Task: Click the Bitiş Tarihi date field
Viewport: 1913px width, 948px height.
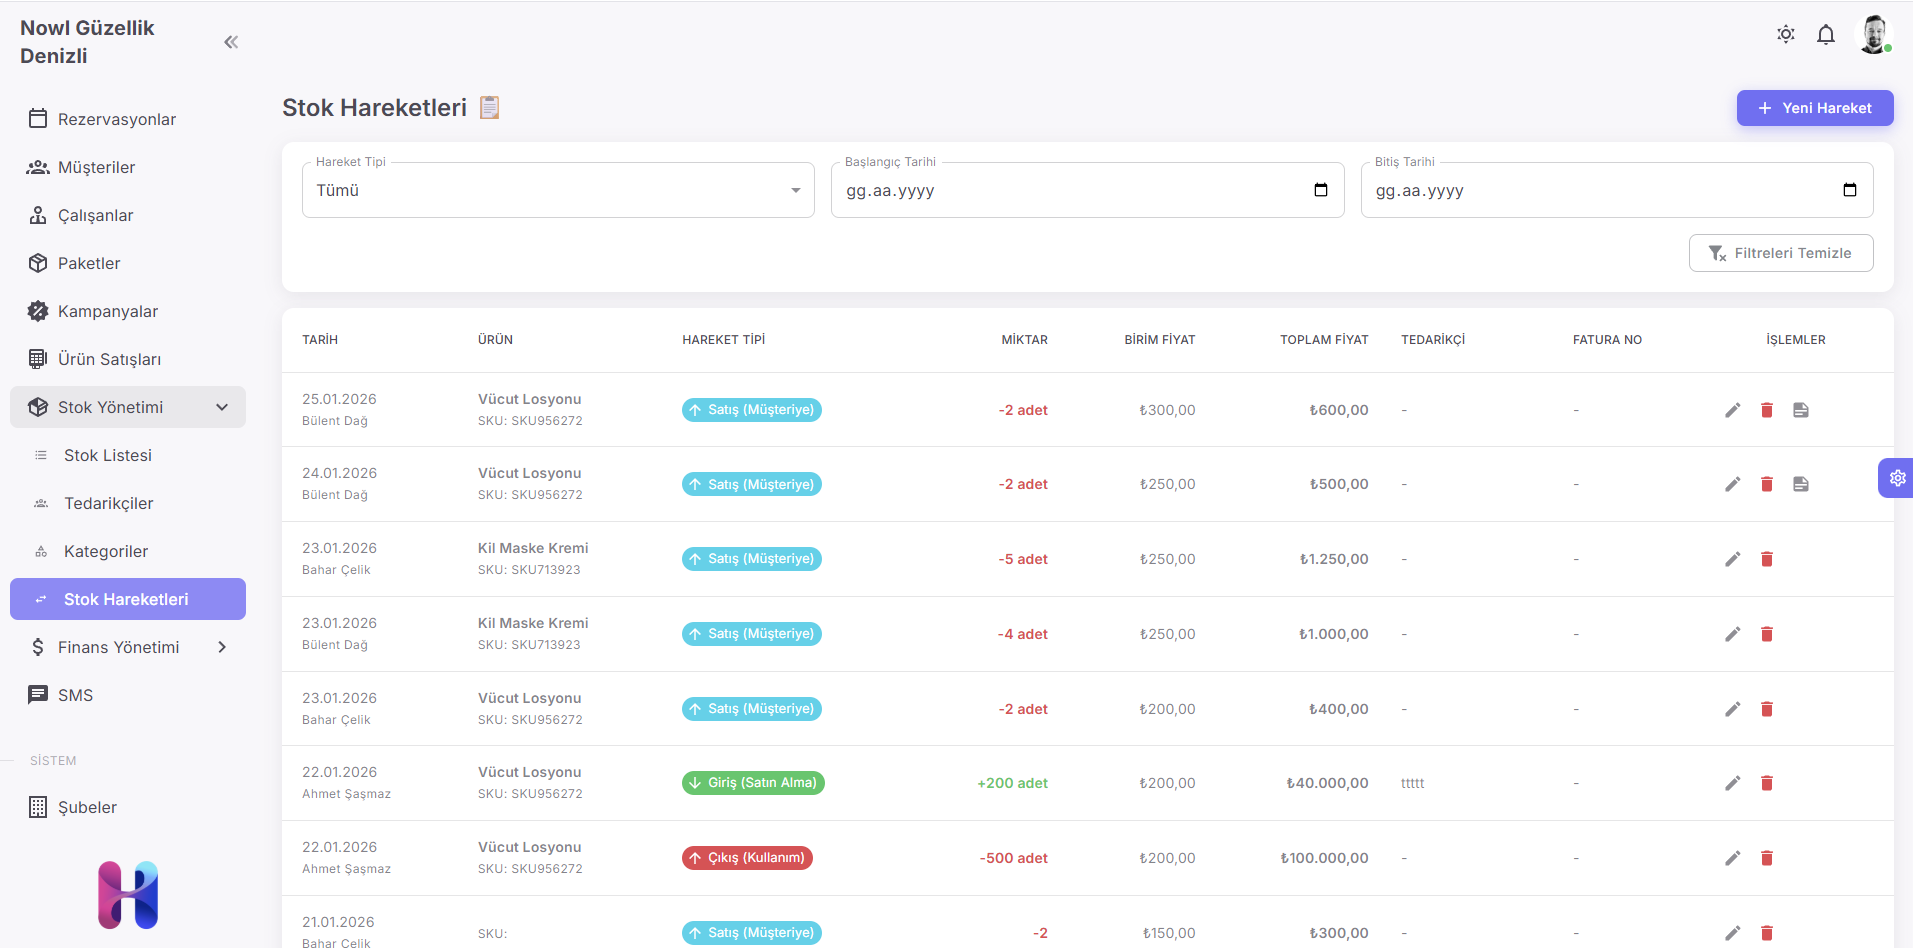Action: pyautogui.click(x=1600, y=190)
